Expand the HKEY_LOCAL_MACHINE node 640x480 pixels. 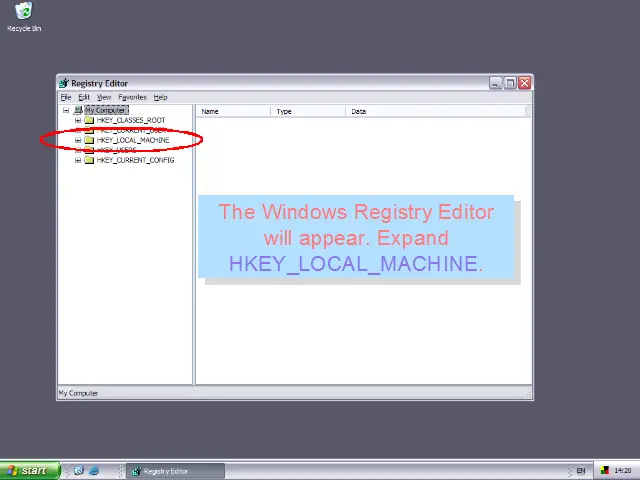(78, 140)
